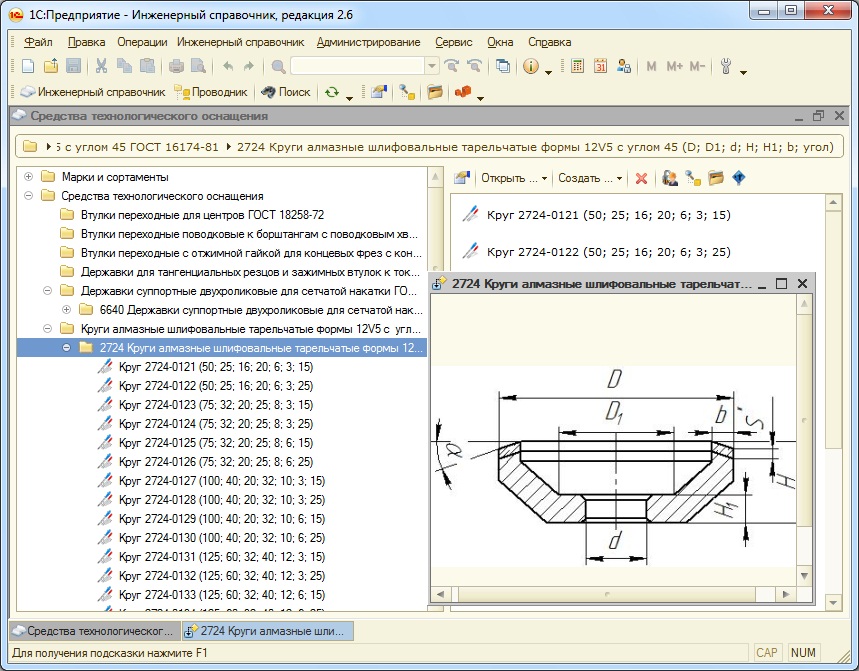Switch to 2724 Круги алмазные шли... window tab

[x=268, y=631]
